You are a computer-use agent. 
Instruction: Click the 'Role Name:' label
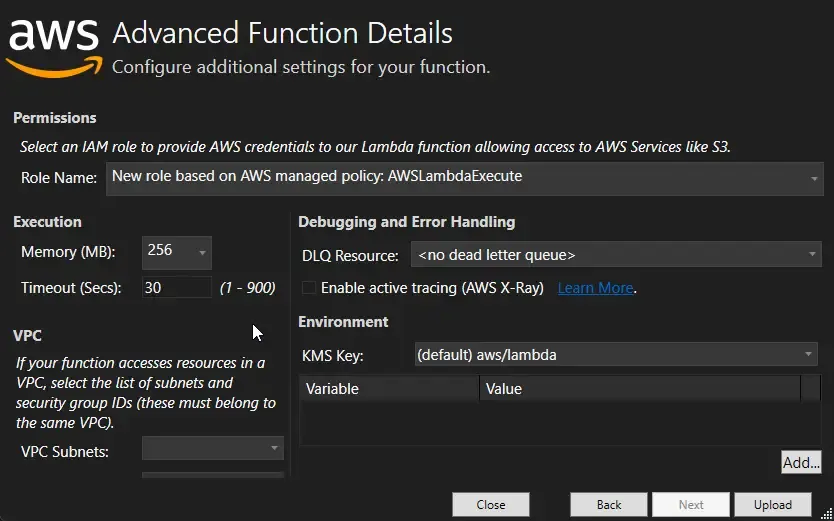click(x=59, y=178)
